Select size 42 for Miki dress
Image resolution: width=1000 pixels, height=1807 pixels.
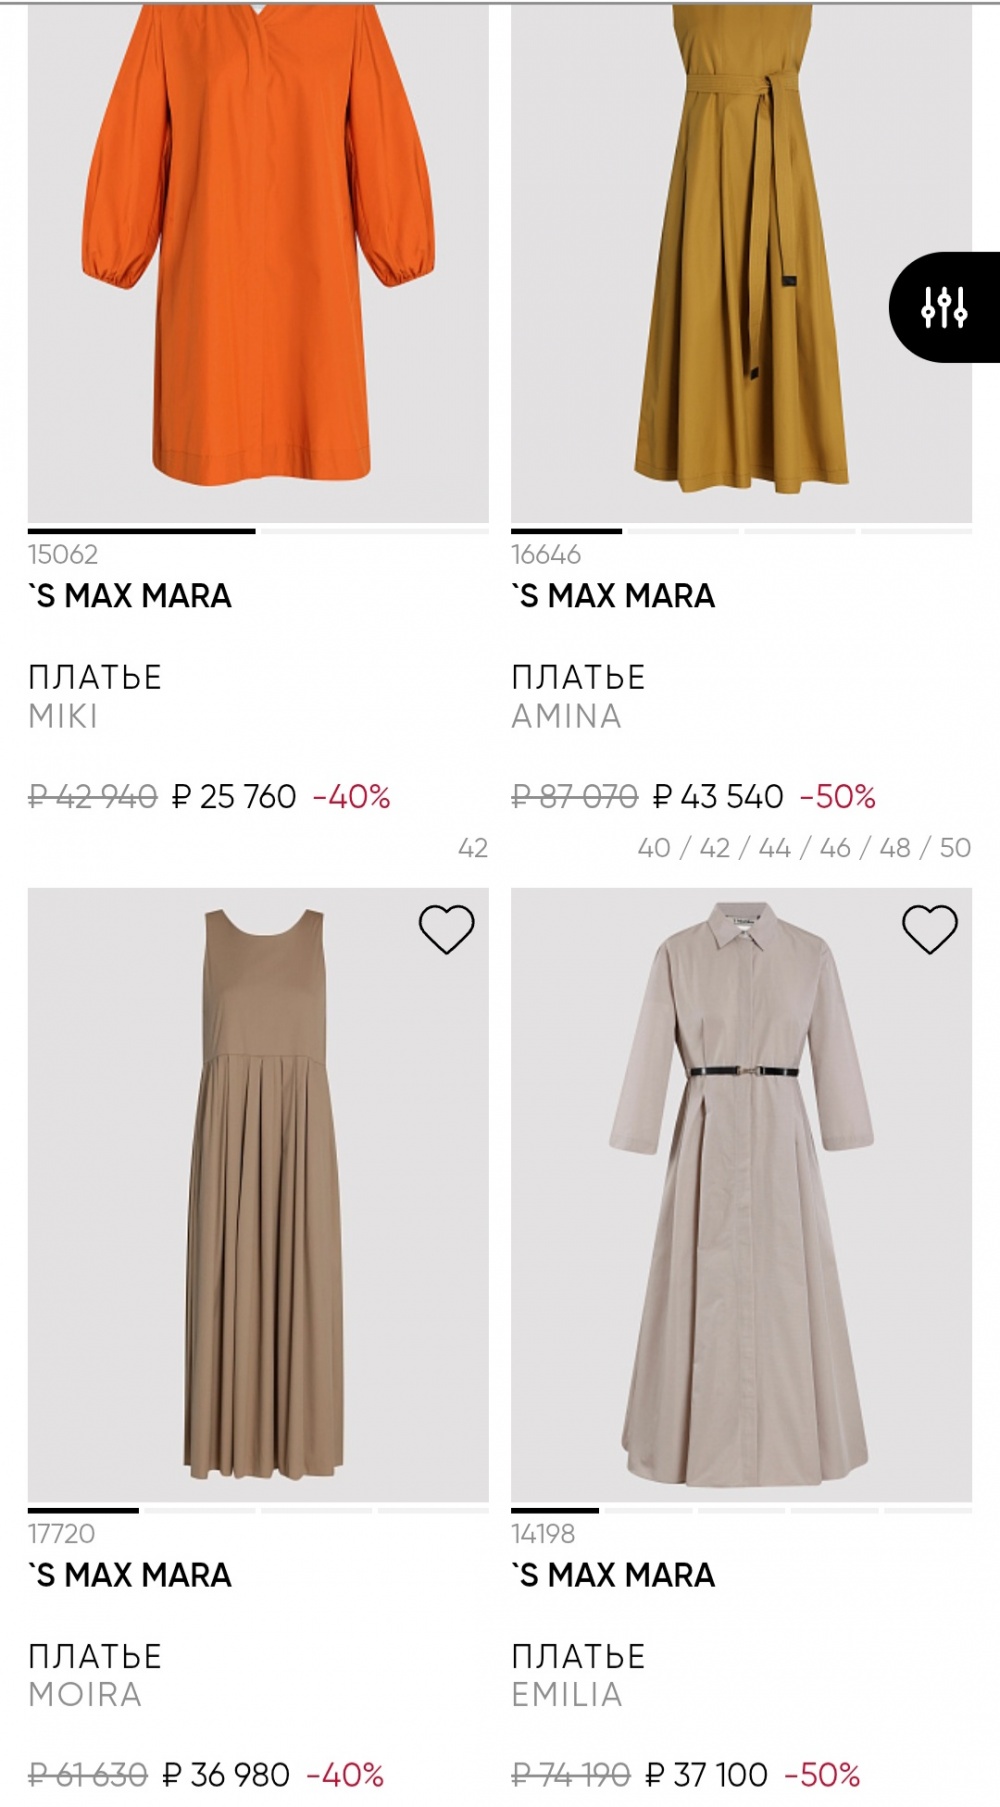472,848
